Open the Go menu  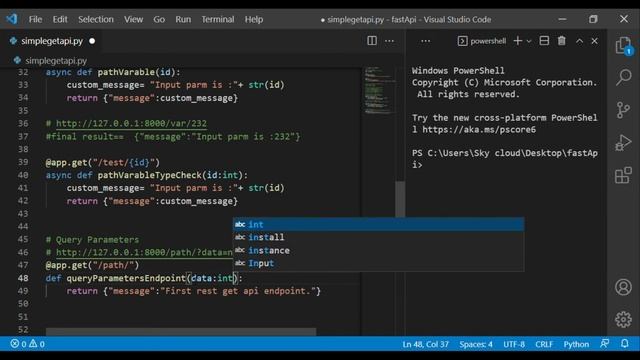(159, 19)
